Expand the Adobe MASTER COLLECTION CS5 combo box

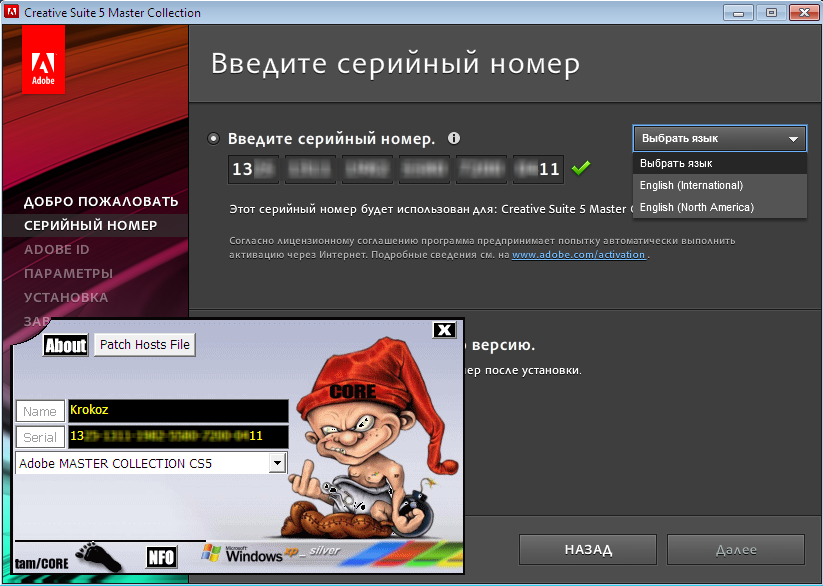tap(278, 463)
